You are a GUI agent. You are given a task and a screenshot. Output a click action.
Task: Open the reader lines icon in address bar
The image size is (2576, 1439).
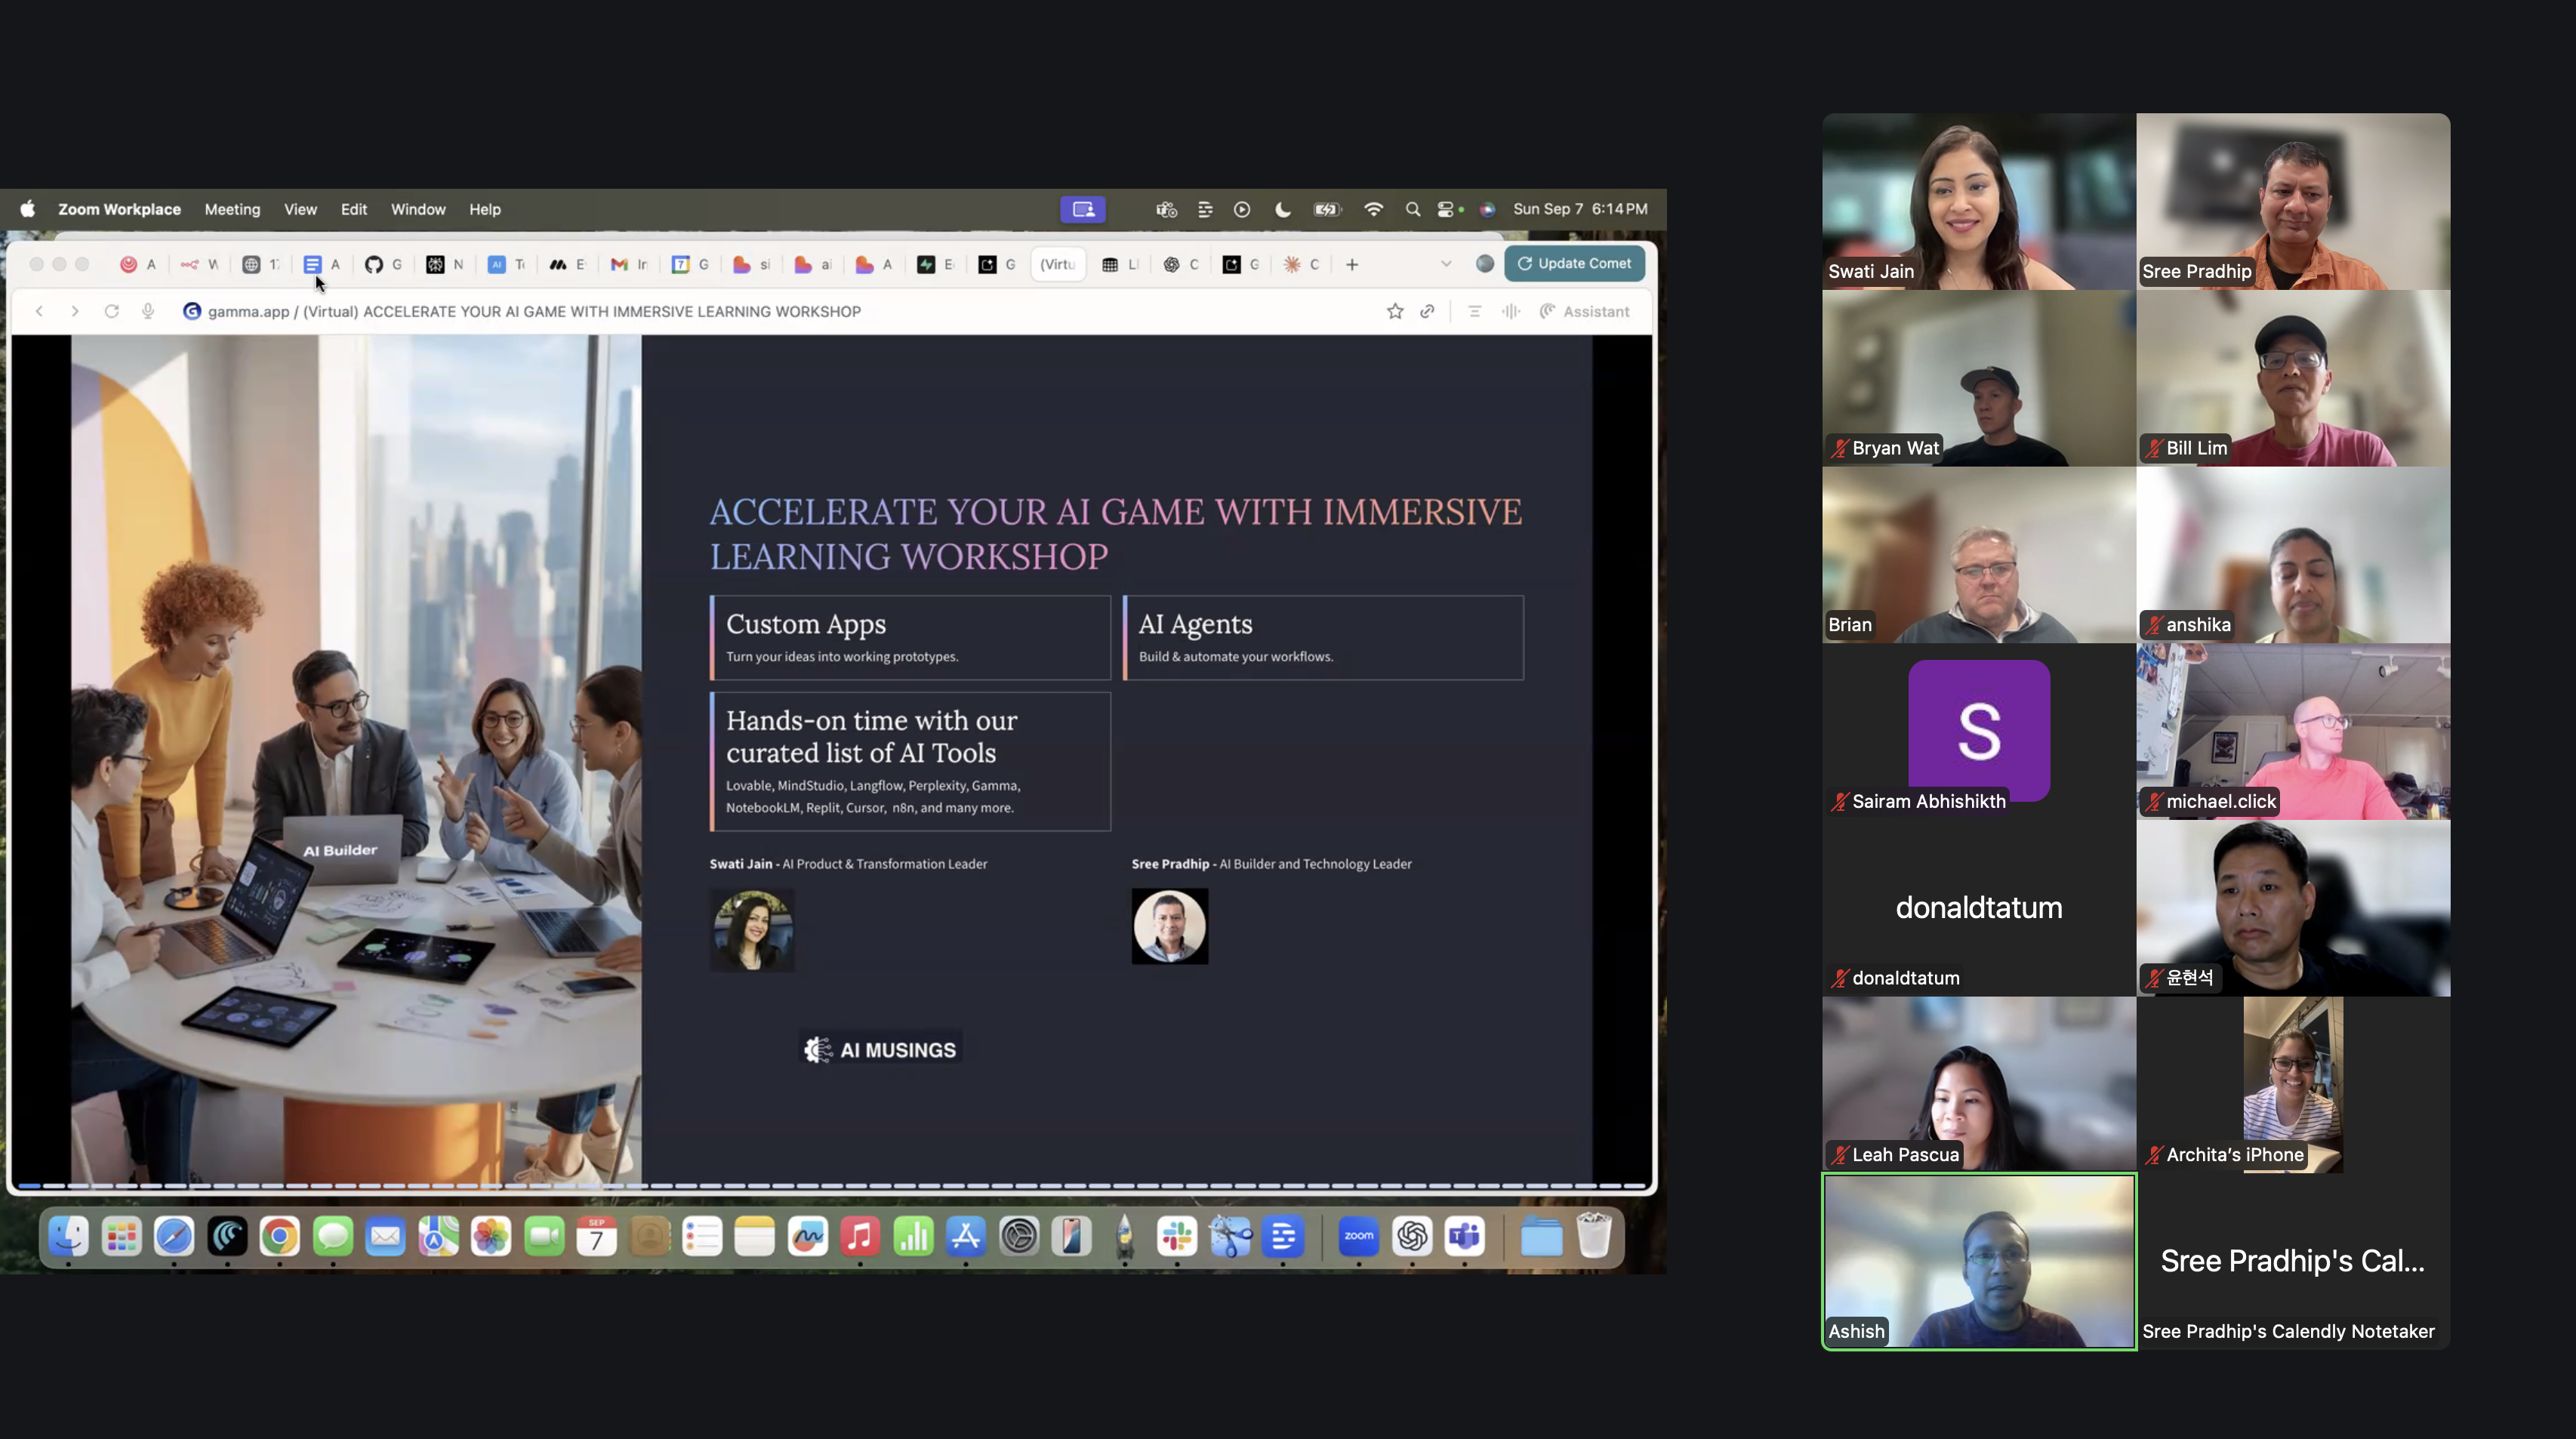(1474, 311)
